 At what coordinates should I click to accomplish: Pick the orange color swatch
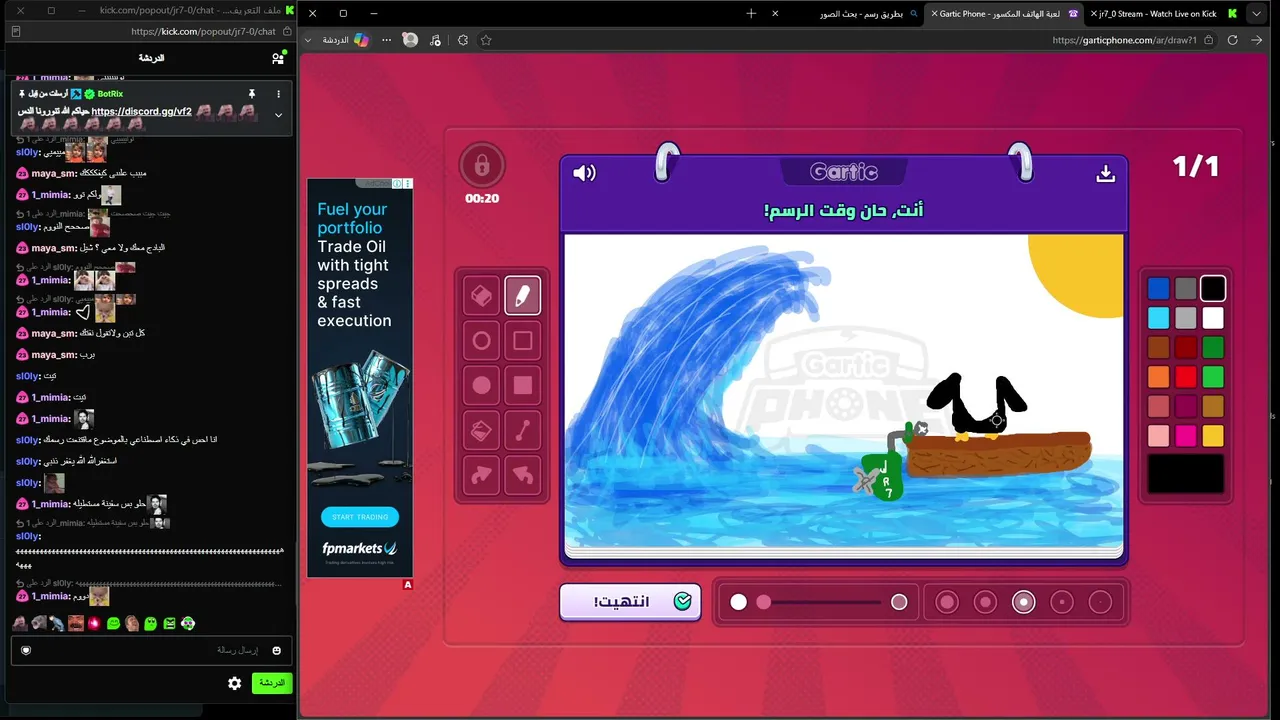click(1158, 377)
